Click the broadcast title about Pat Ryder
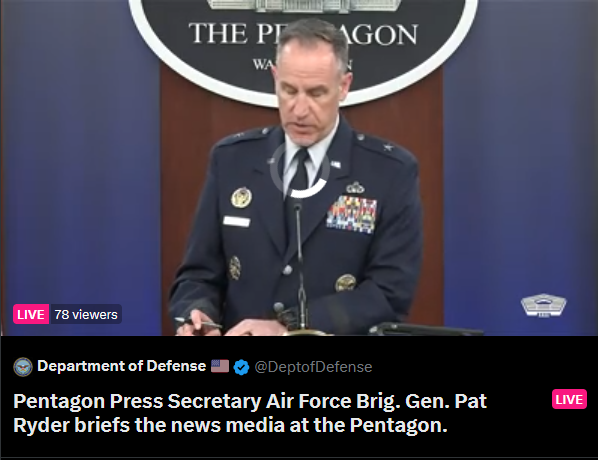 click(250, 413)
